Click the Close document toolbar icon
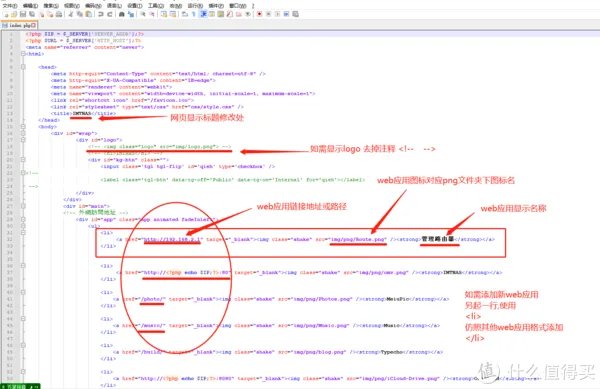 coord(42,14)
